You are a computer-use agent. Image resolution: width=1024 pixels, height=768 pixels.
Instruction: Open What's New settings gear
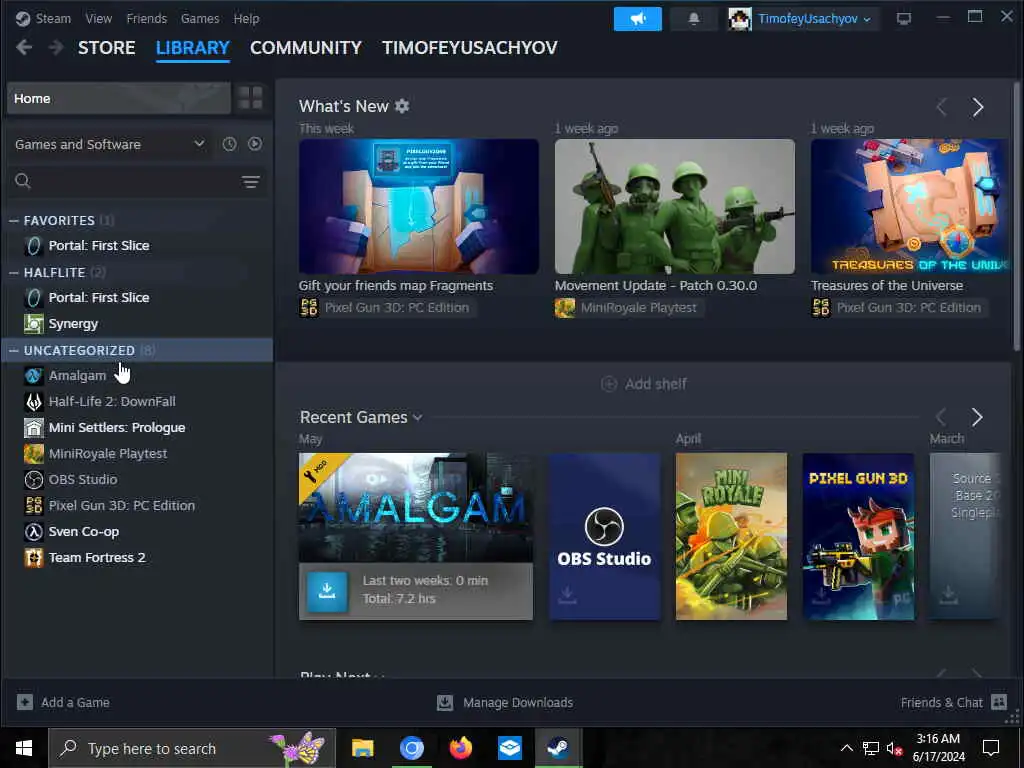coord(402,106)
